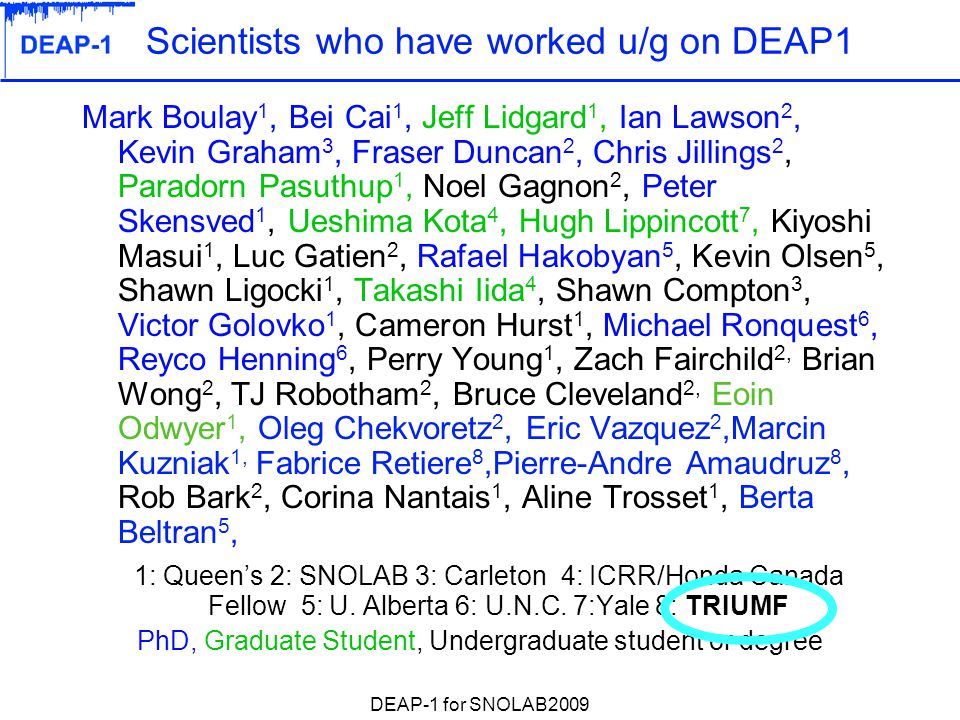Click the name Corina Nantais
The height and width of the screenshot is (720, 960).
[386, 498]
